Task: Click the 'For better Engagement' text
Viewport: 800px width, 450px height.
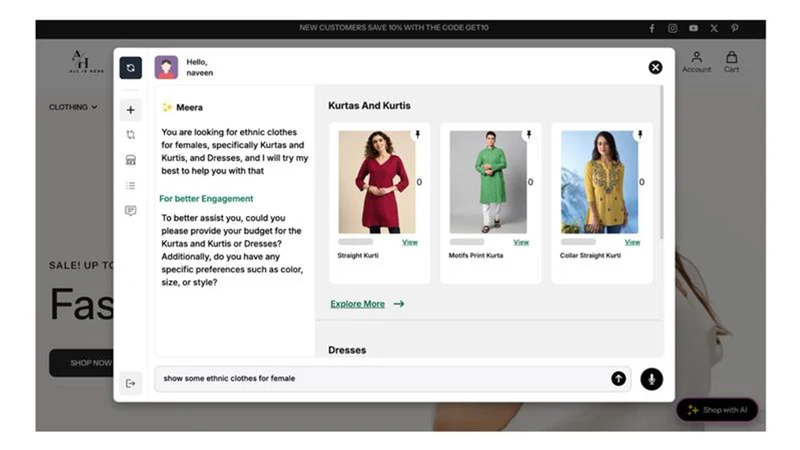Action: click(206, 198)
